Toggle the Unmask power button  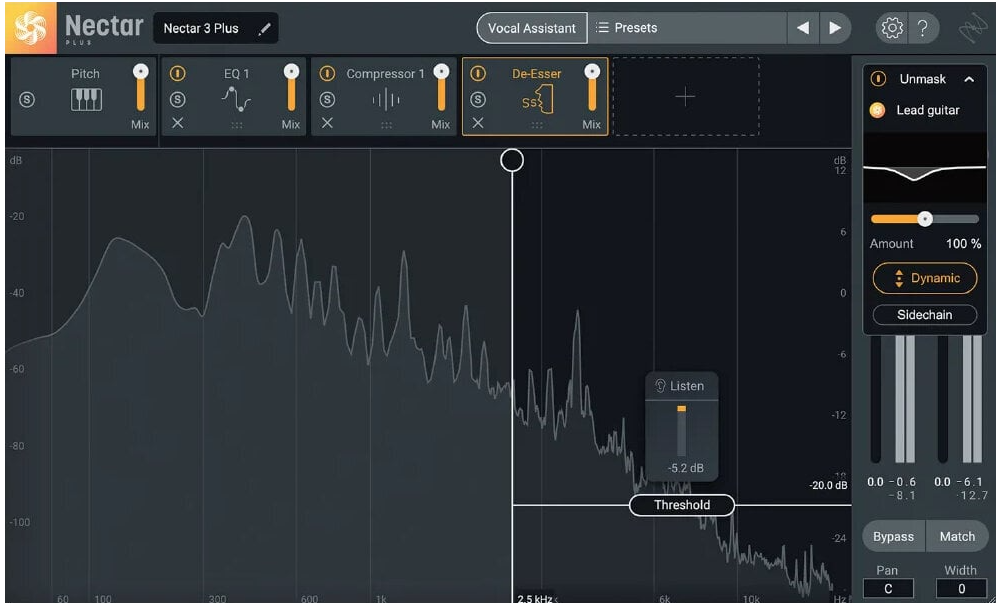878,79
